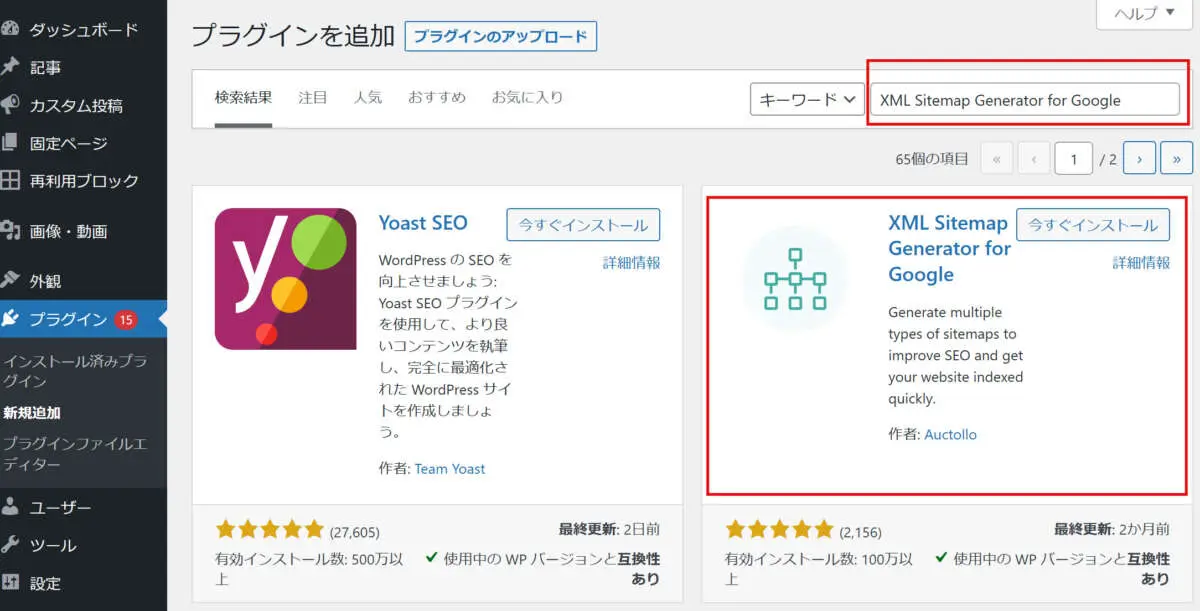Viewport: 1200px width, 611px height.
Task: Switch to the お気に入り tab
Action: coord(527,98)
